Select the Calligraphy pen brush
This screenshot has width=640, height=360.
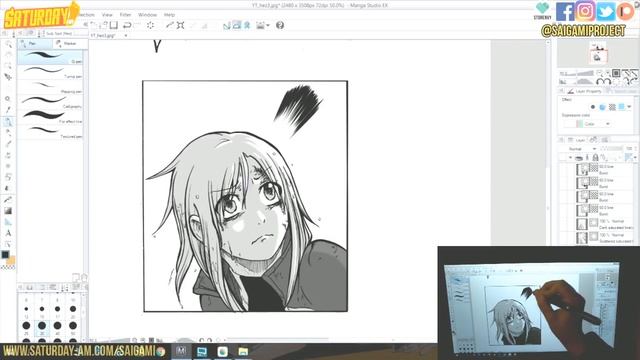coord(50,102)
